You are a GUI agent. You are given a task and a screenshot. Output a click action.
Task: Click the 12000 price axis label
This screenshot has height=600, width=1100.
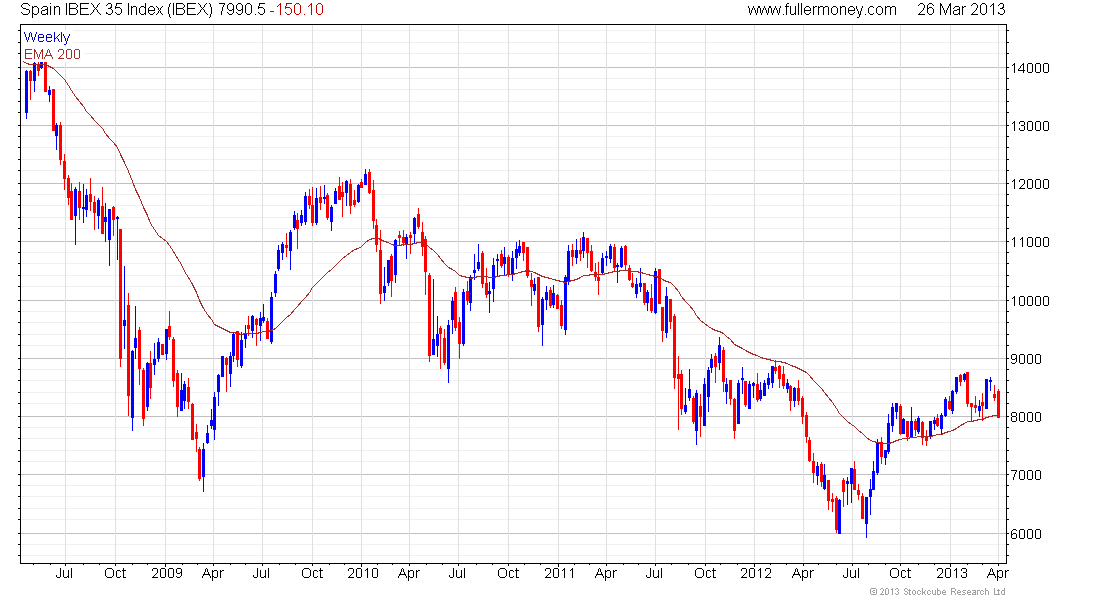[x=1030, y=185]
